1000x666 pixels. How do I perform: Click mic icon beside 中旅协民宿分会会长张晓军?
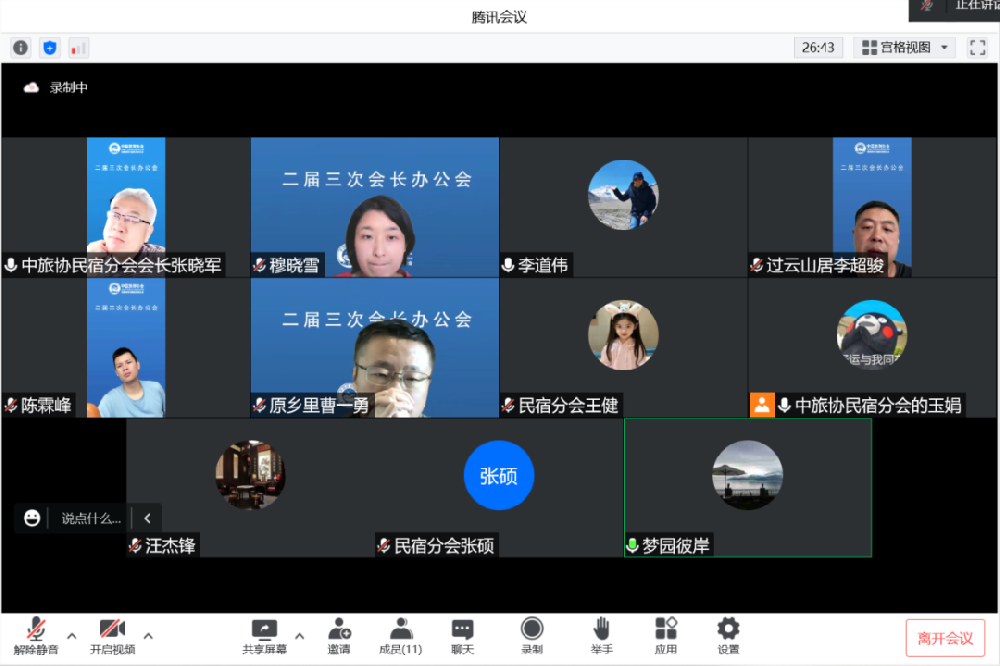(11, 265)
